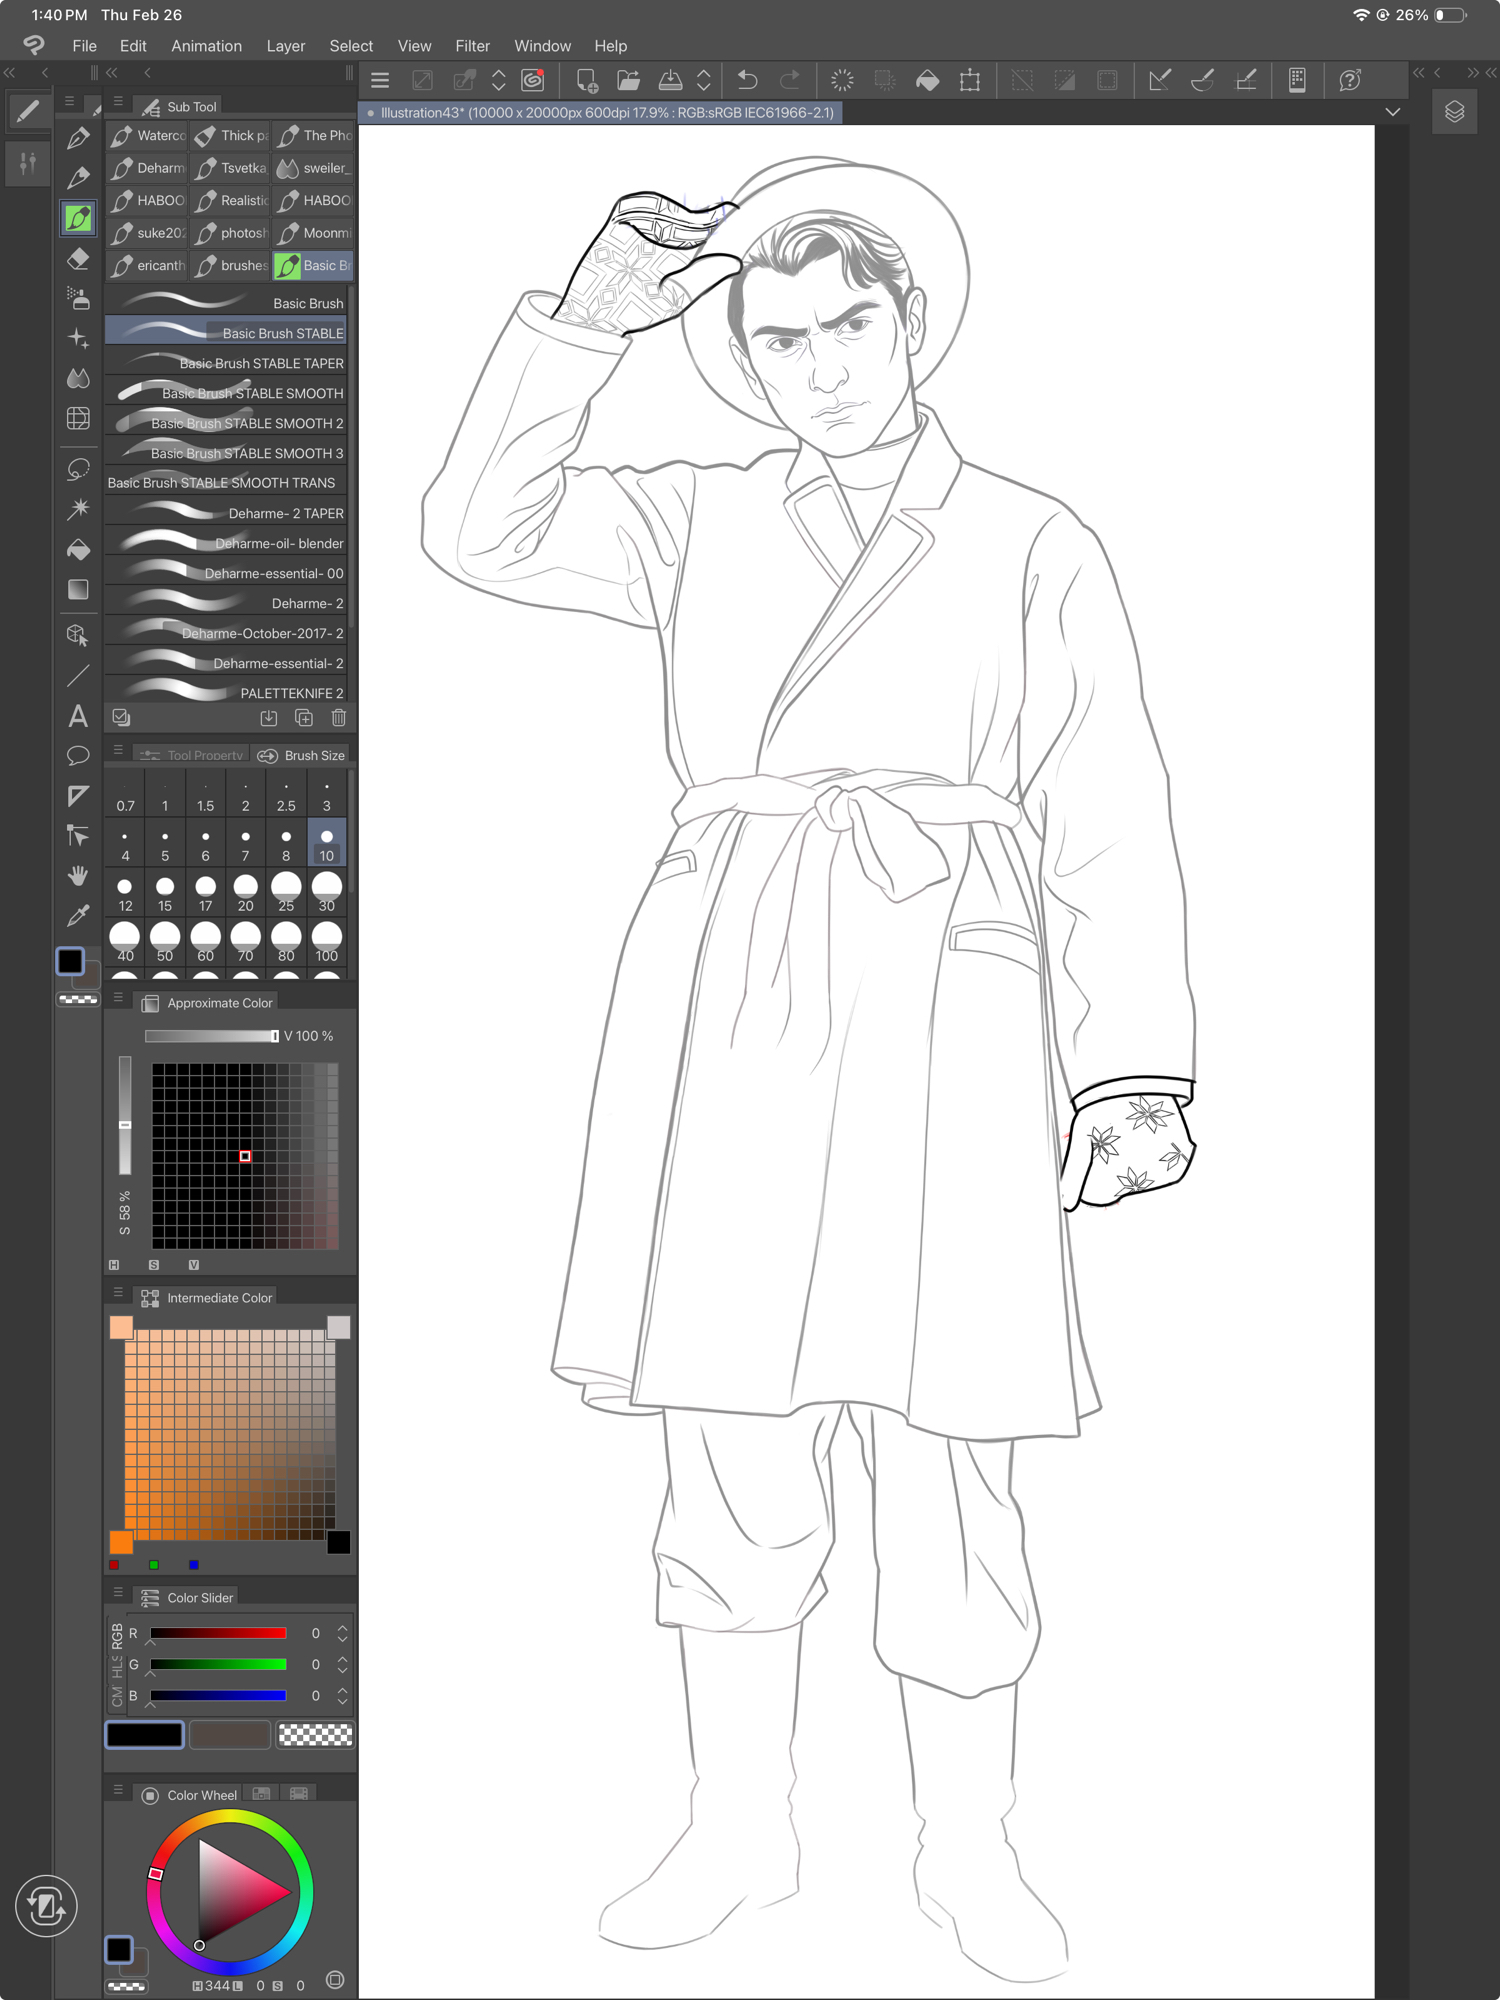Click the Illustration43 canvas tab
The image size is (1500, 2000).
point(600,113)
